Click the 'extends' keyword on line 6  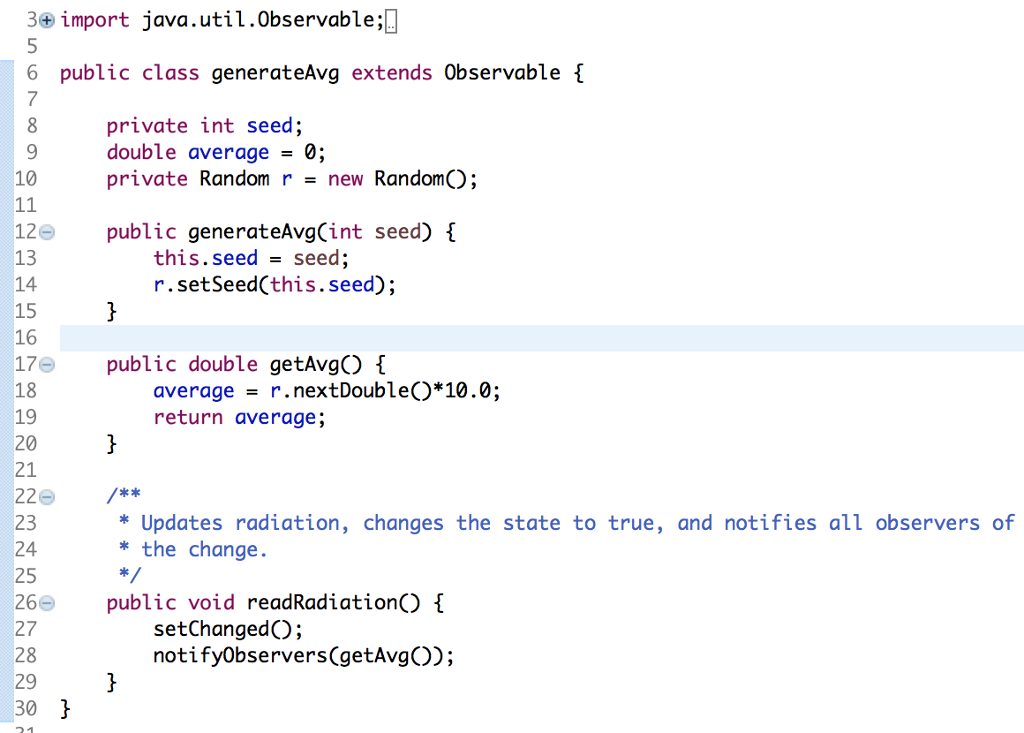(x=392, y=73)
